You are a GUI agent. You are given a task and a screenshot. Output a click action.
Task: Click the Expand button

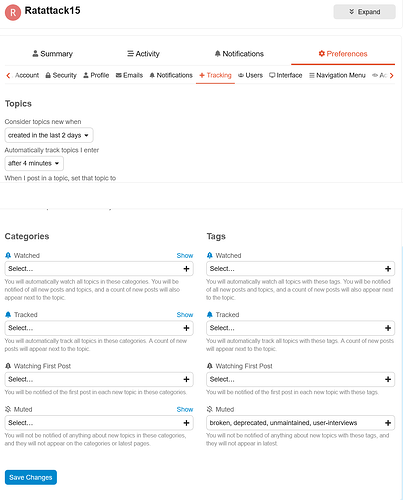pyautogui.click(x=364, y=12)
